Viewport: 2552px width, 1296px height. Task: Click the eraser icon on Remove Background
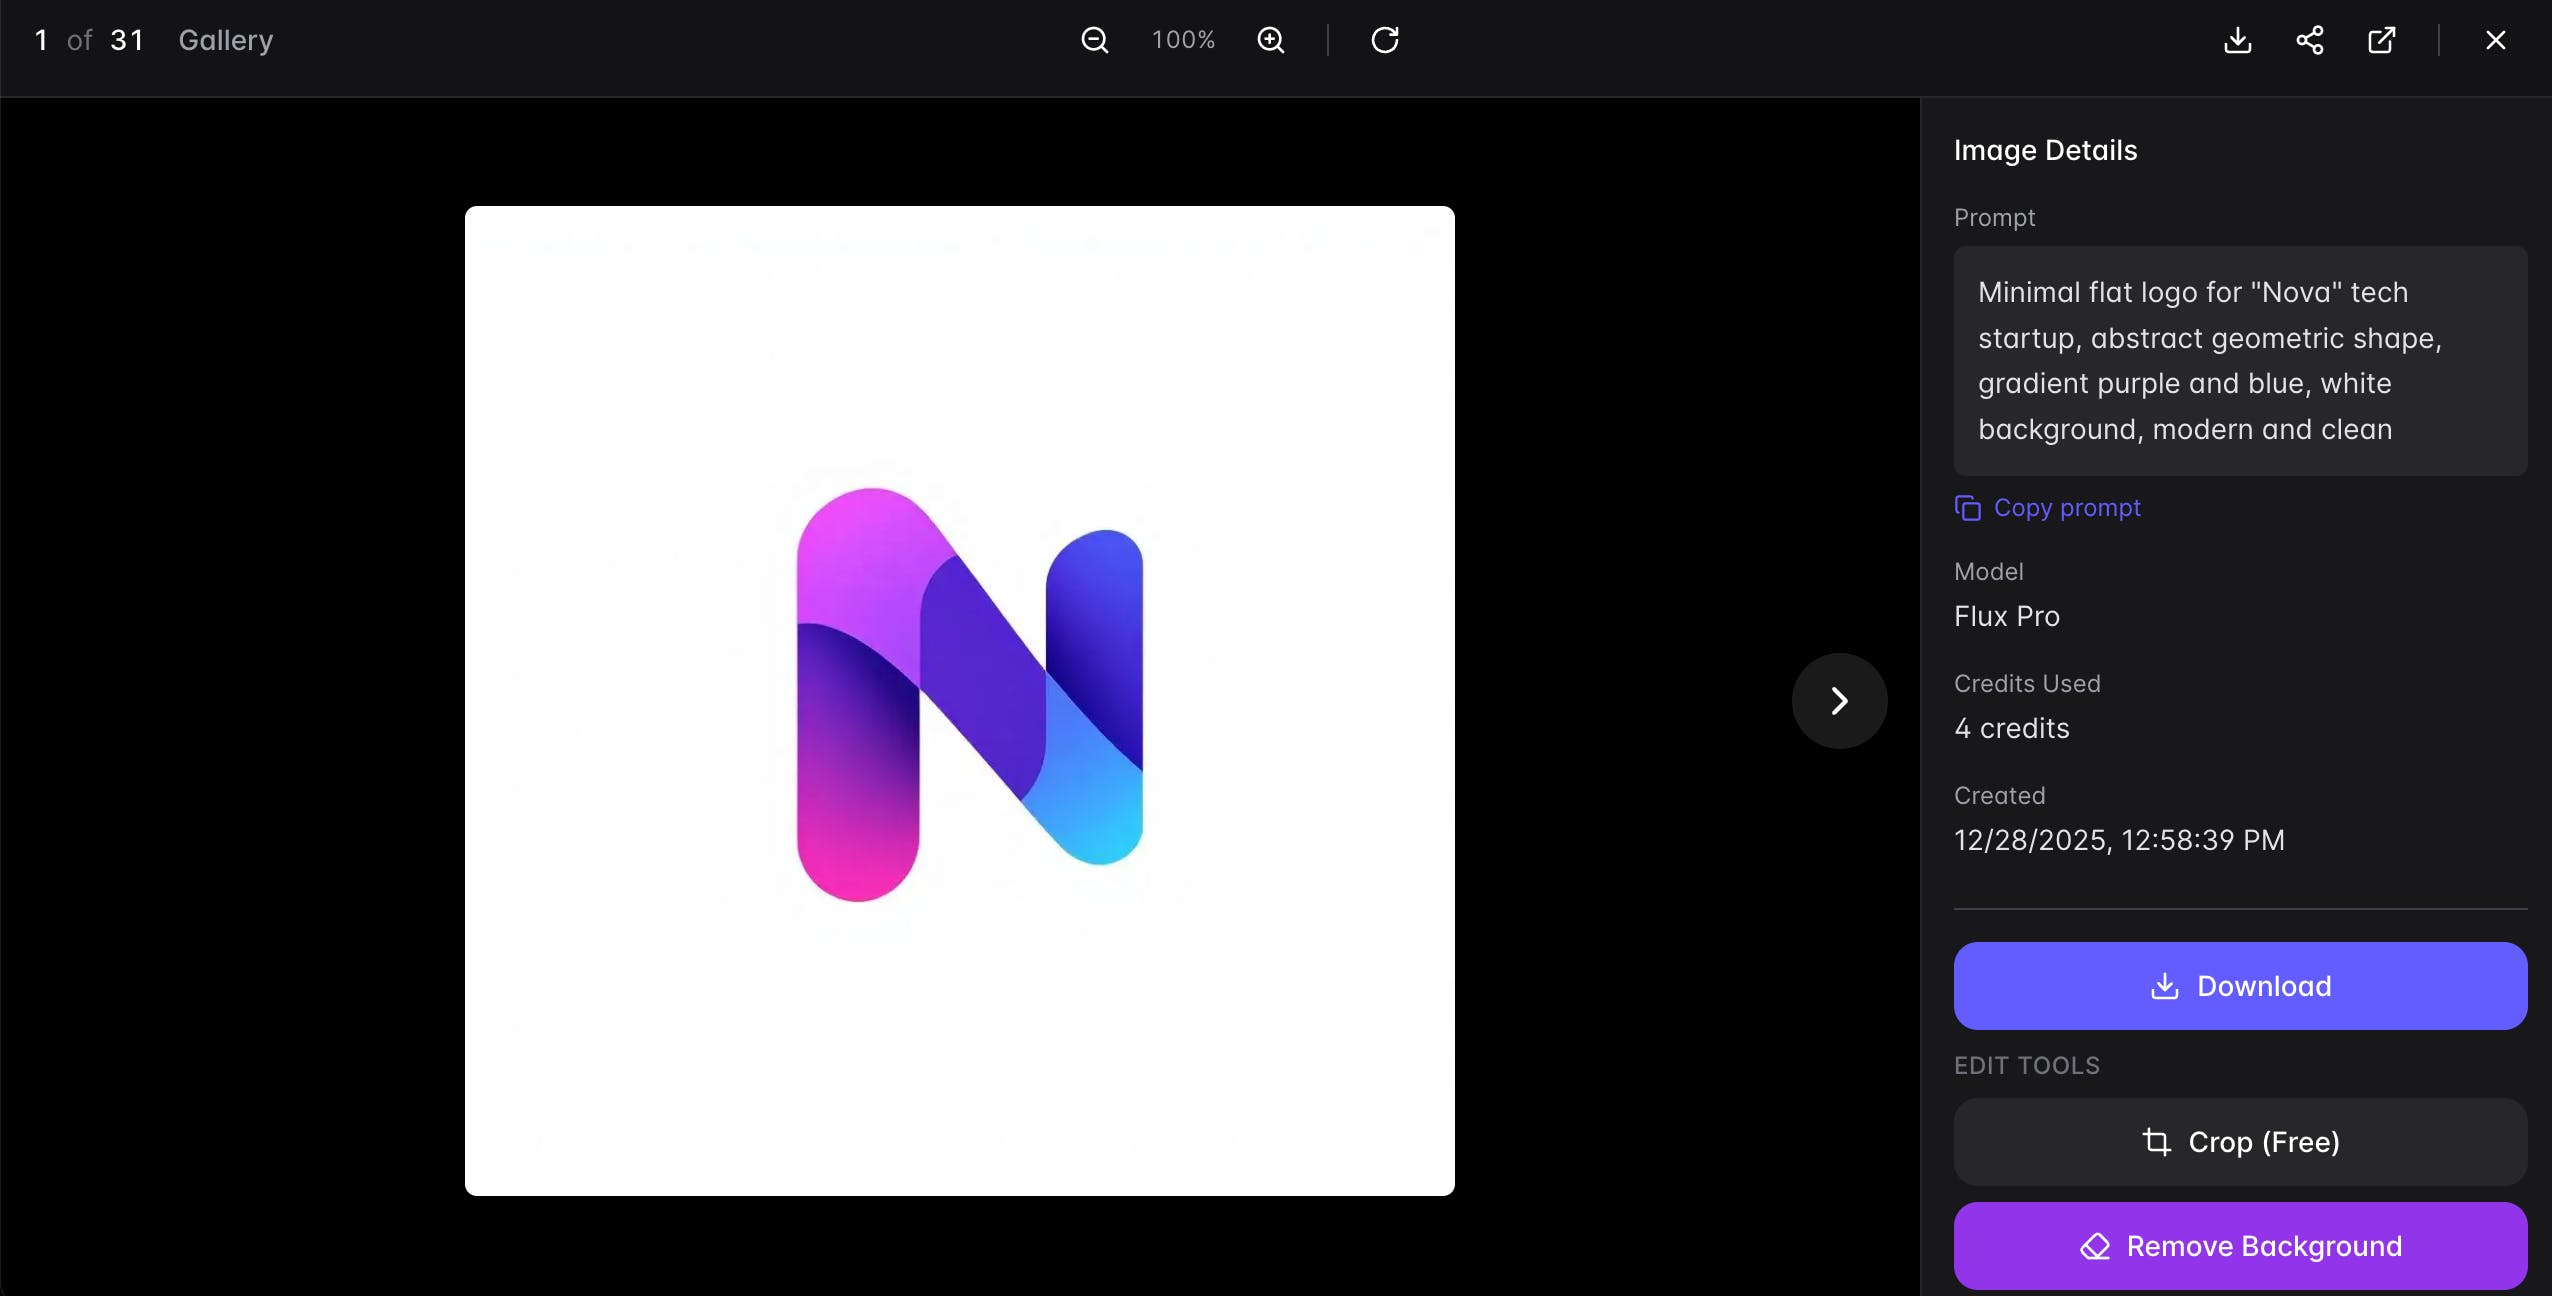(2095, 1246)
